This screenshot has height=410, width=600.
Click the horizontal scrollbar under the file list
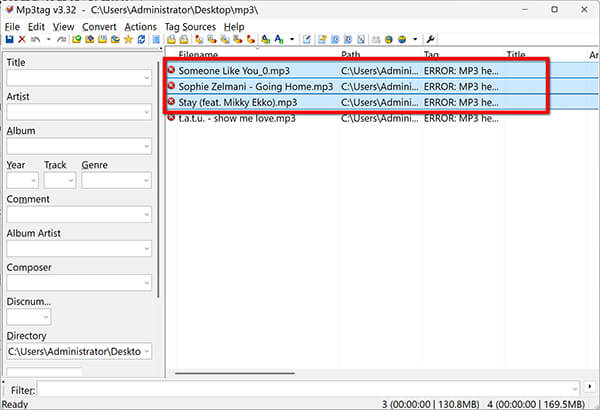point(235,373)
